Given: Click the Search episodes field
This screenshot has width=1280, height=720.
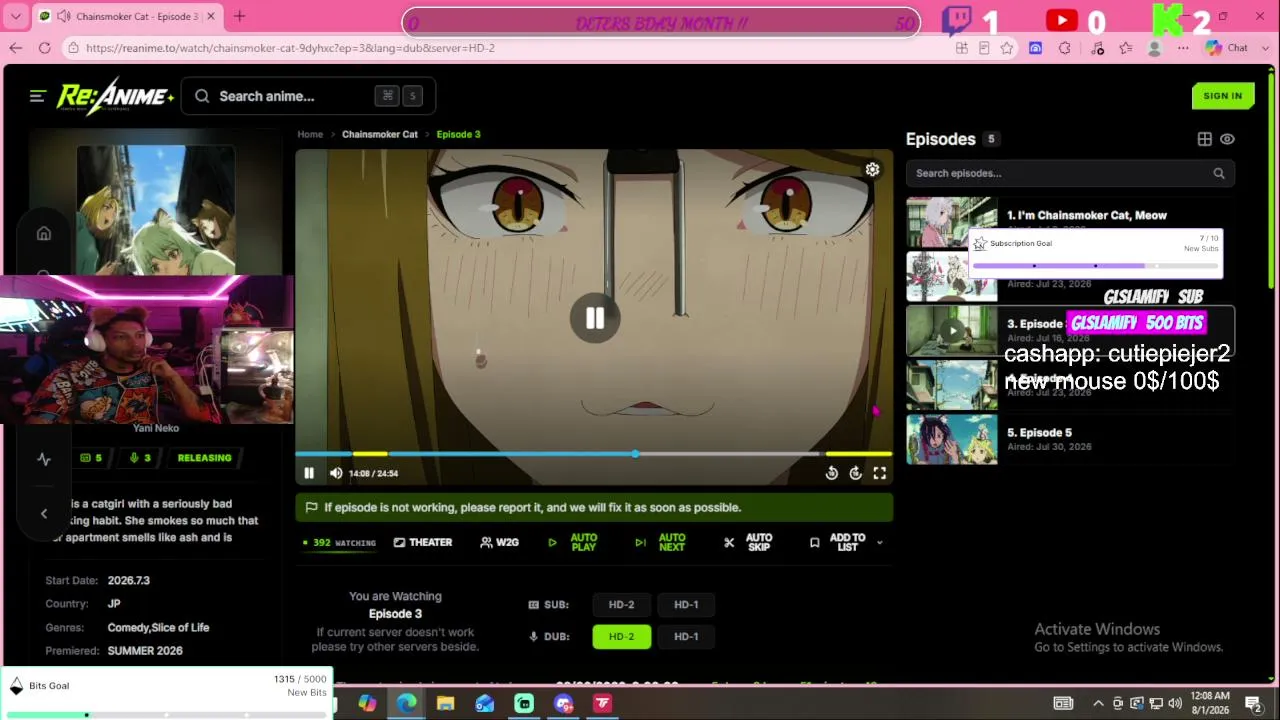Looking at the screenshot, I should [1070, 173].
